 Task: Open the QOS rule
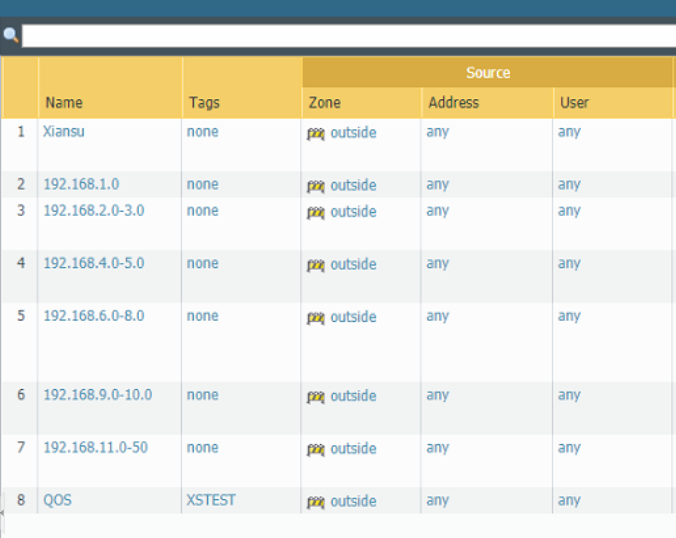(x=57, y=500)
